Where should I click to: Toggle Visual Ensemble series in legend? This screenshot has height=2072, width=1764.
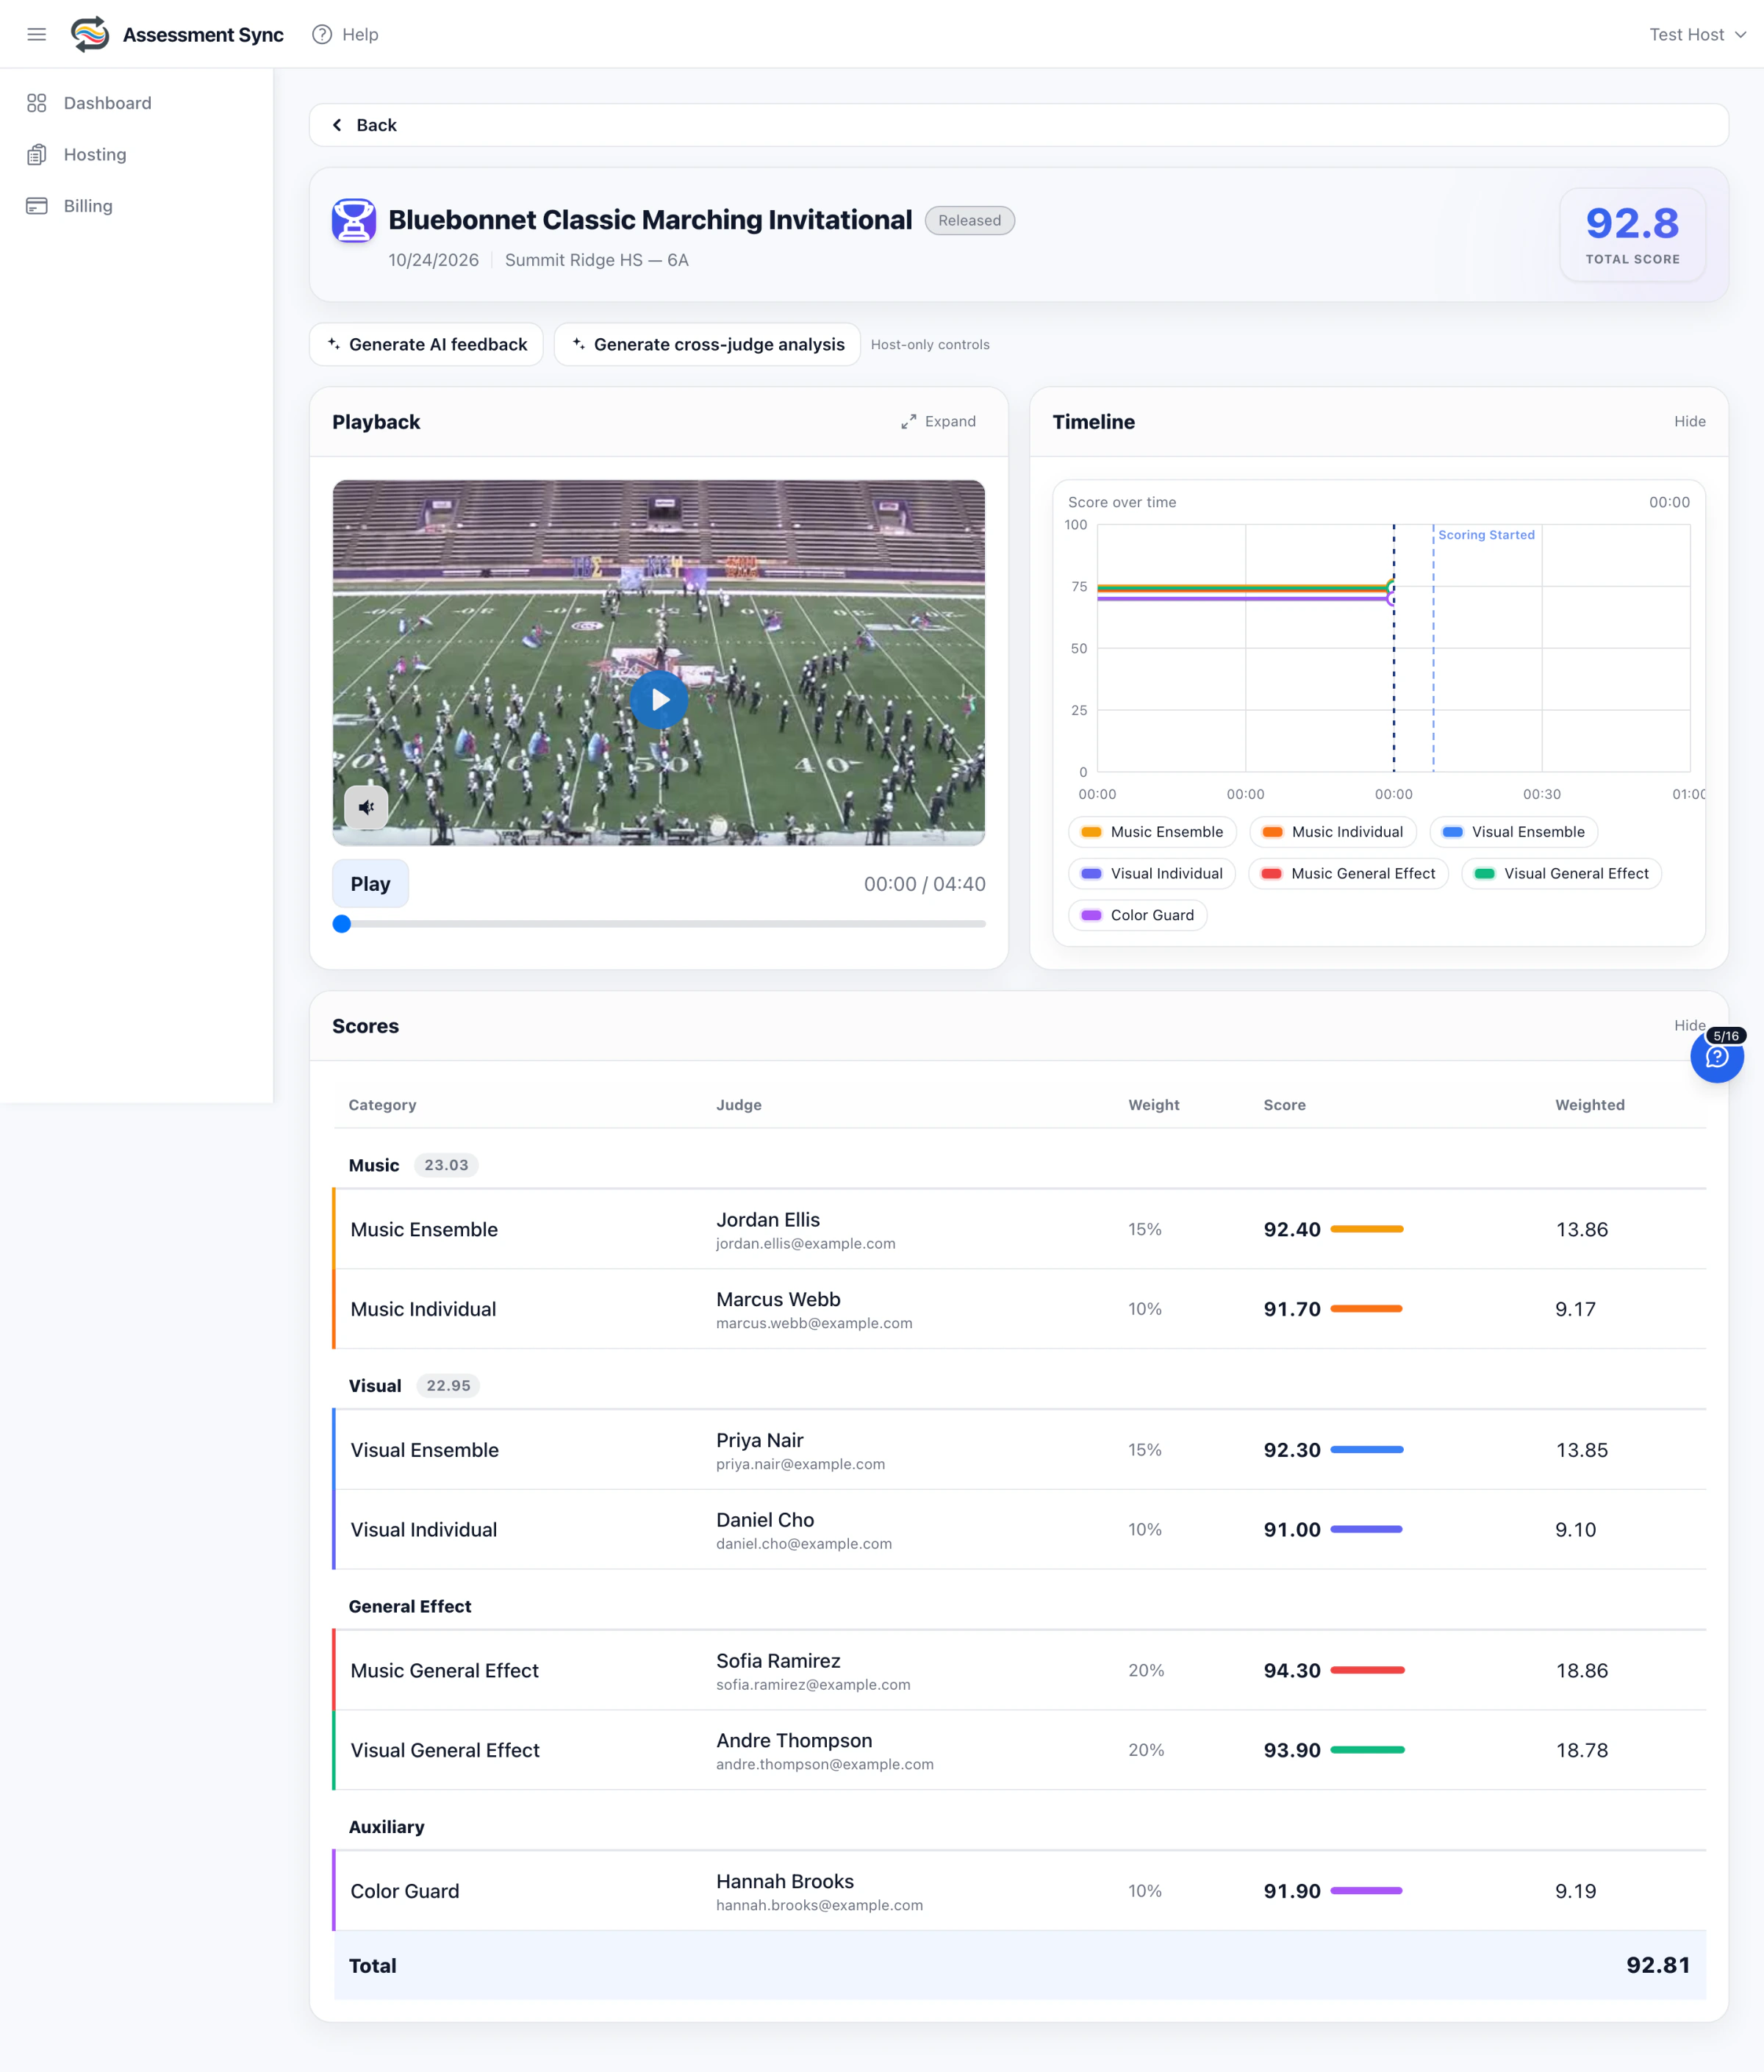point(1513,831)
